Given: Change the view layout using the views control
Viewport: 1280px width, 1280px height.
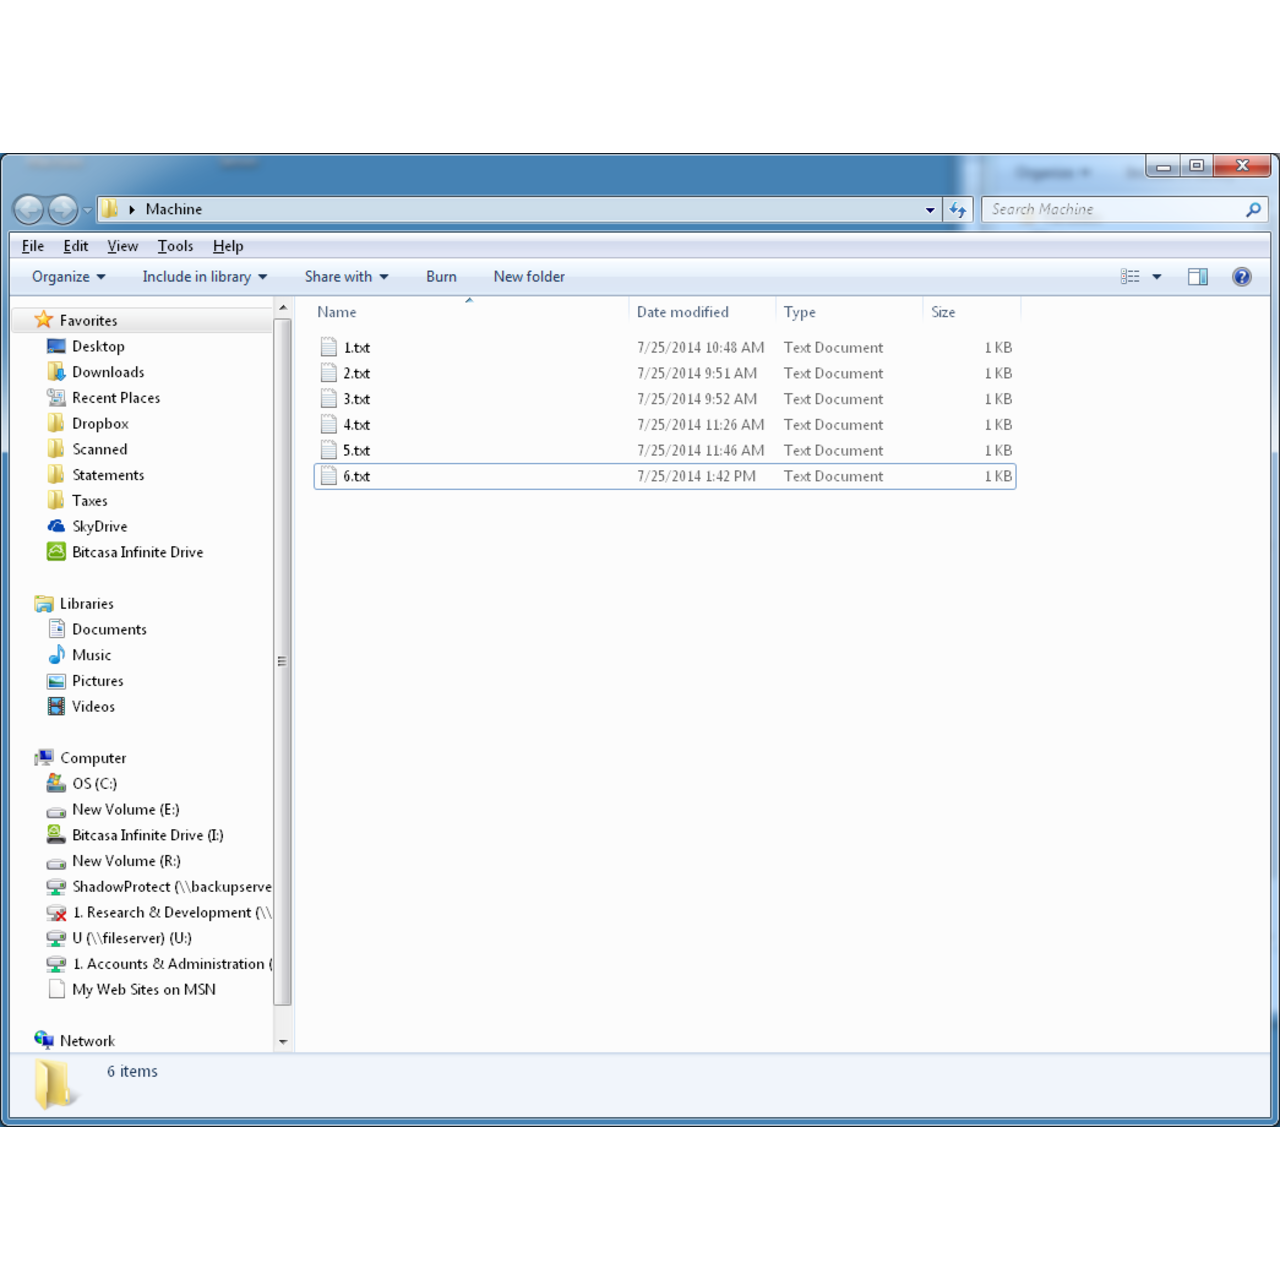Looking at the screenshot, I should [1140, 276].
